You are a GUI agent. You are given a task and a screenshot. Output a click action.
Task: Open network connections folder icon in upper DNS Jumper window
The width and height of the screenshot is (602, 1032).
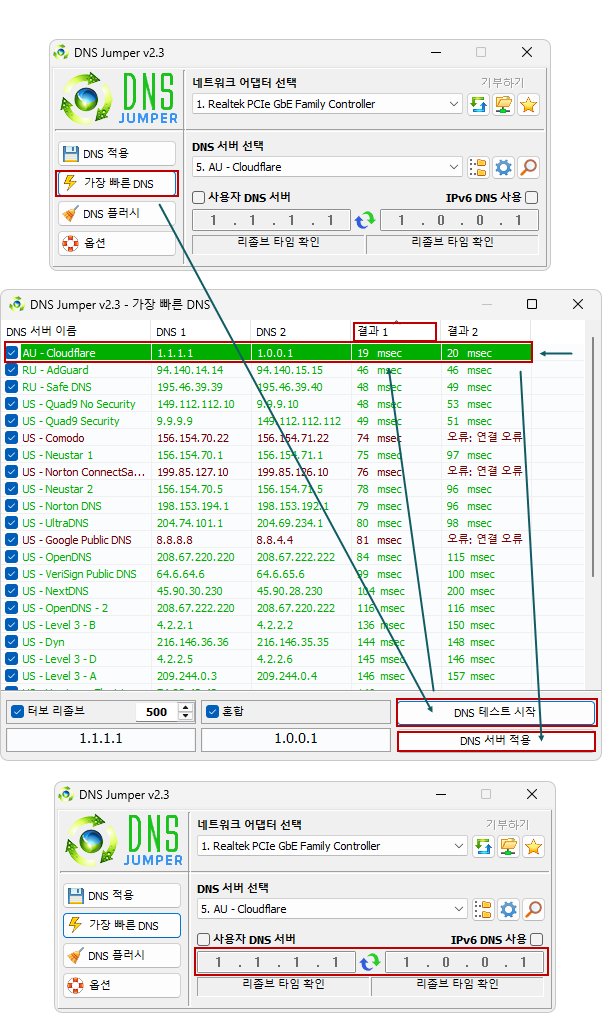(503, 105)
